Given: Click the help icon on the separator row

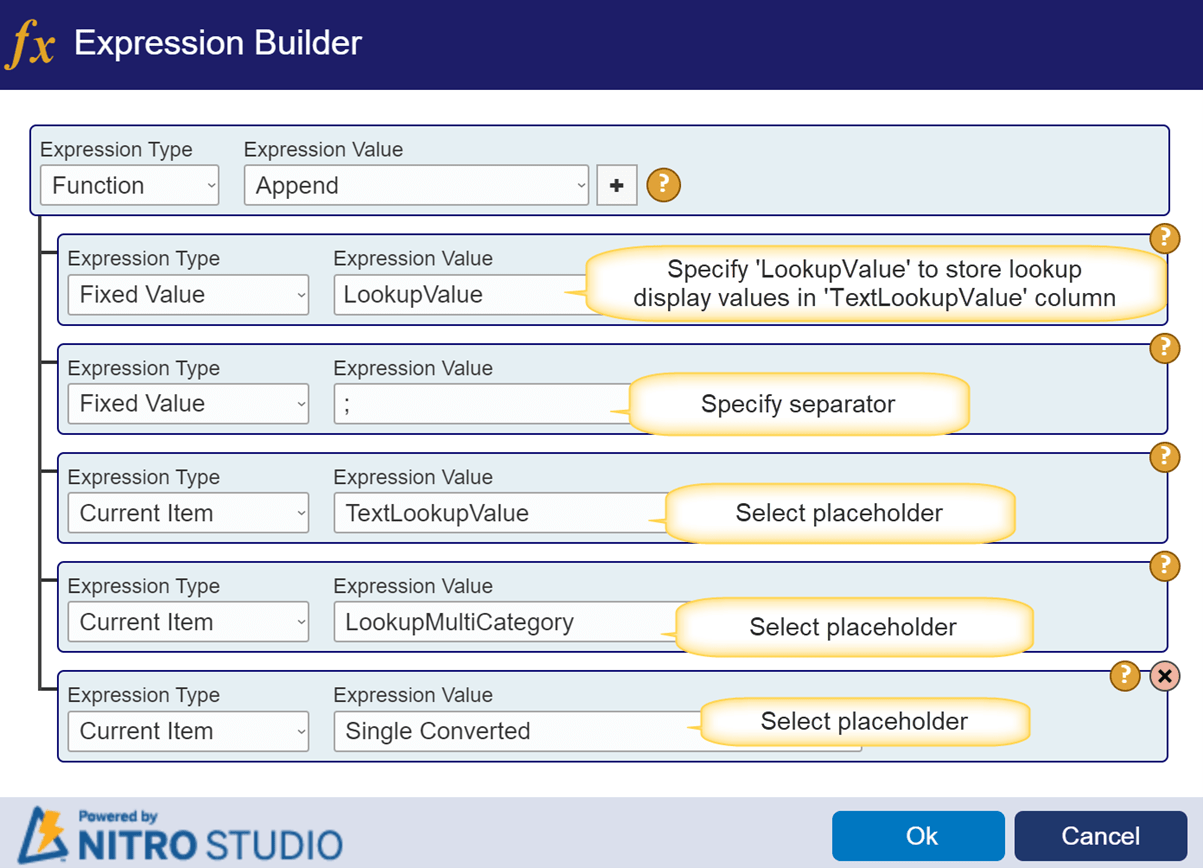Looking at the screenshot, I should click(x=1164, y=348).
